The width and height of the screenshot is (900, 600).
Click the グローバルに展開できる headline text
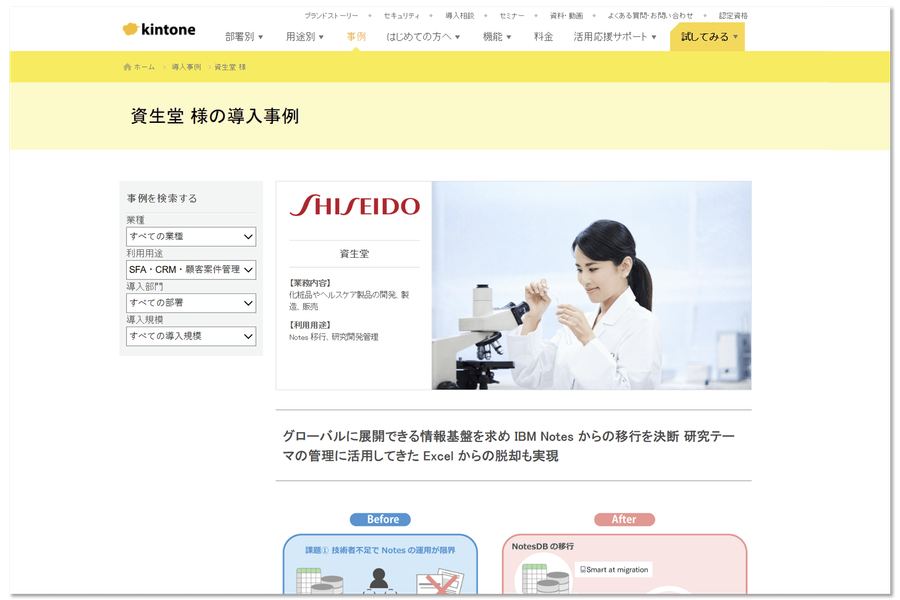coord(509,446)
